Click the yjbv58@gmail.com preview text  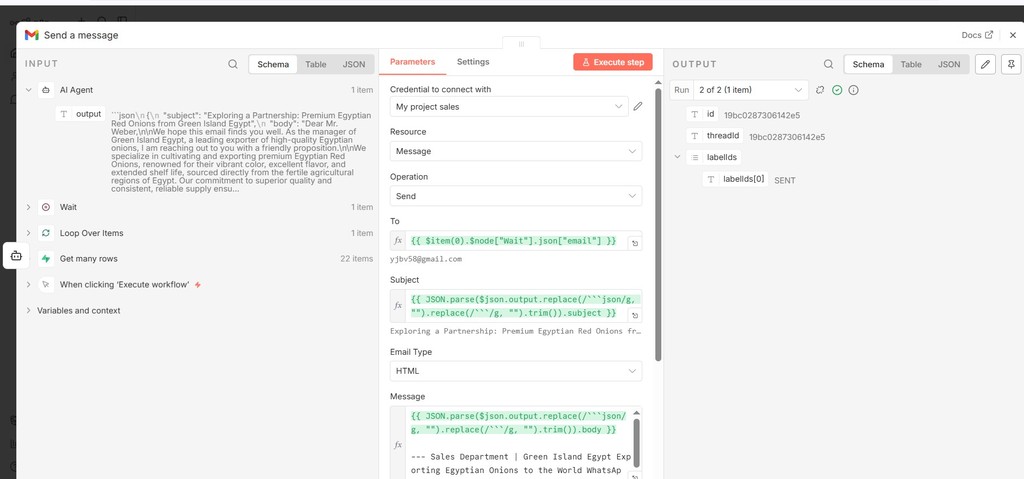(426, 259)
